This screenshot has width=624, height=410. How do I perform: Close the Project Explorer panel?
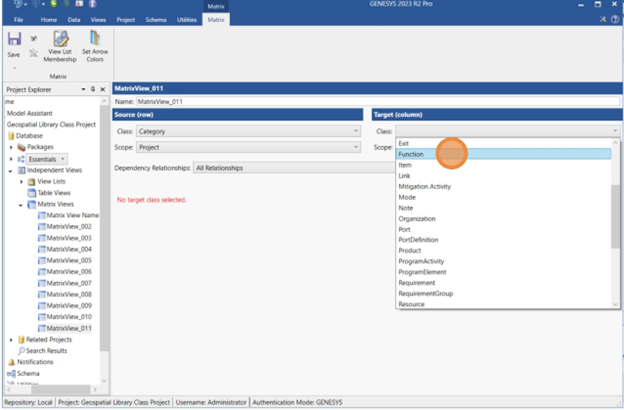tap(103, 89)
